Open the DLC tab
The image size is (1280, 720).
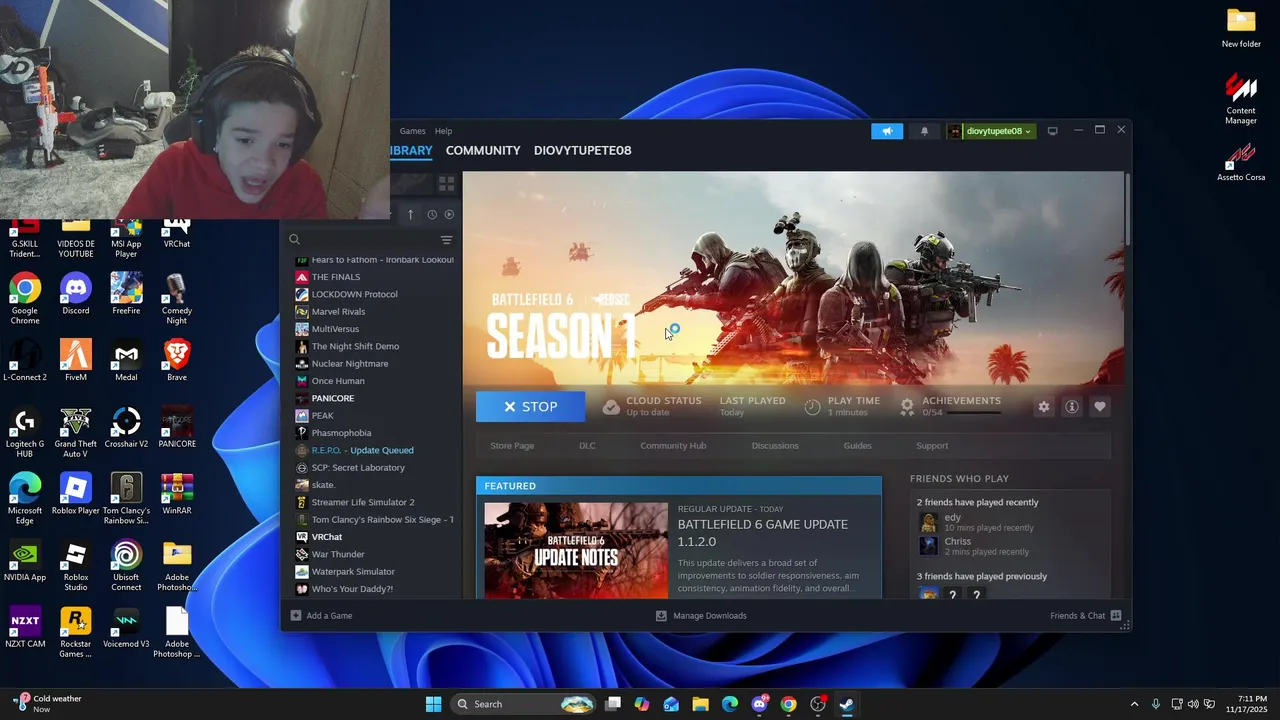click(x=587, y=446)
